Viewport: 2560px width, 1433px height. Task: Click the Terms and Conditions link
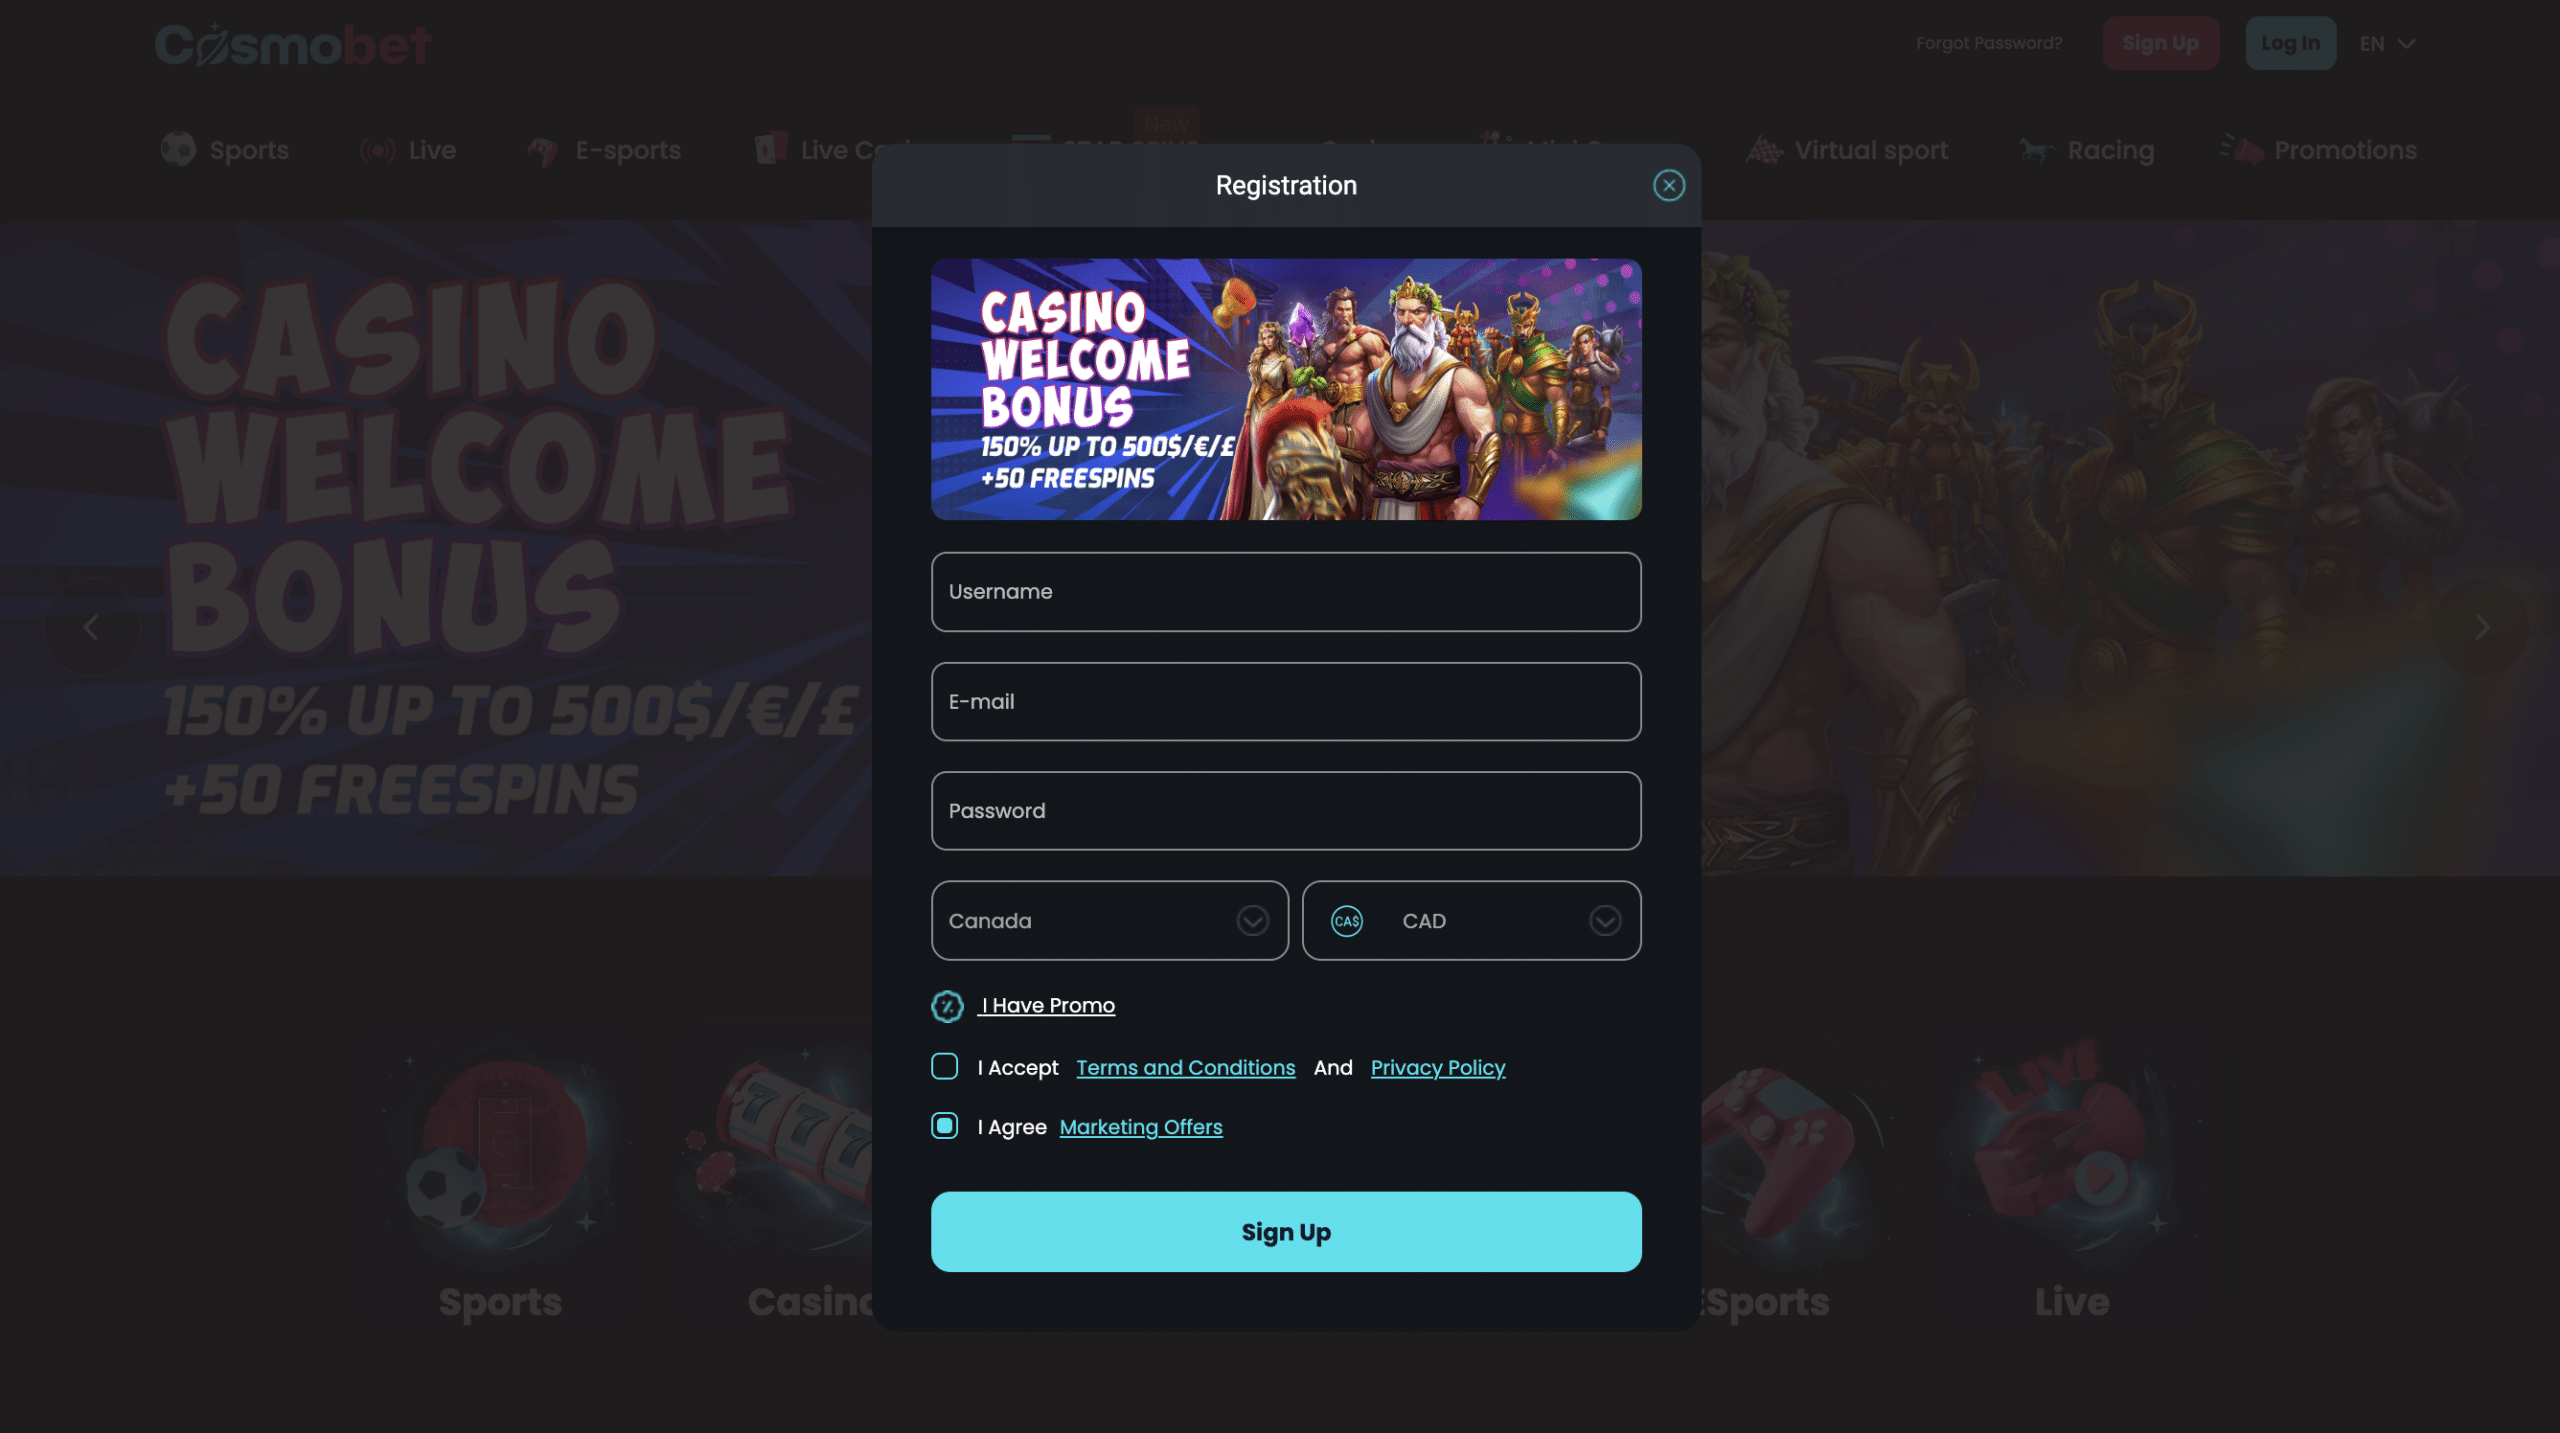point(1185,1067)
